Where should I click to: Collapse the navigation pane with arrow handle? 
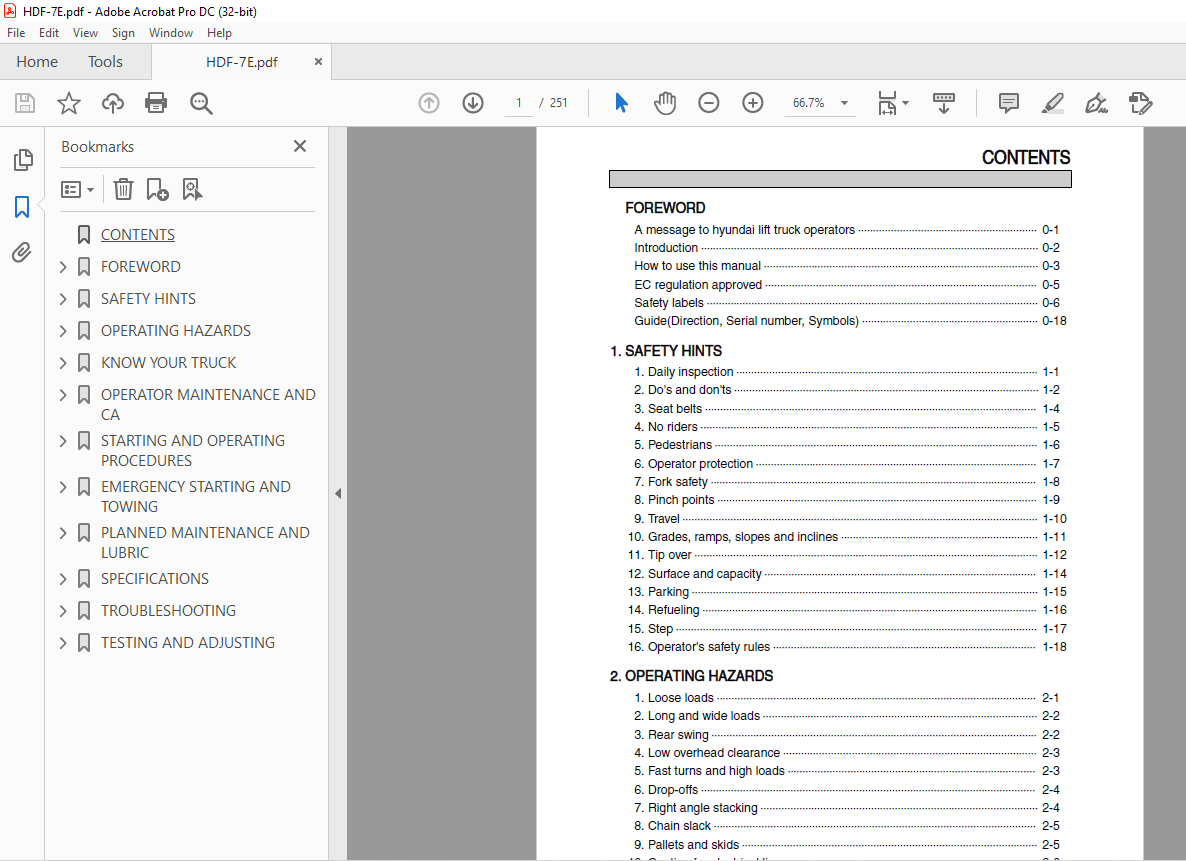pos(338,493)
